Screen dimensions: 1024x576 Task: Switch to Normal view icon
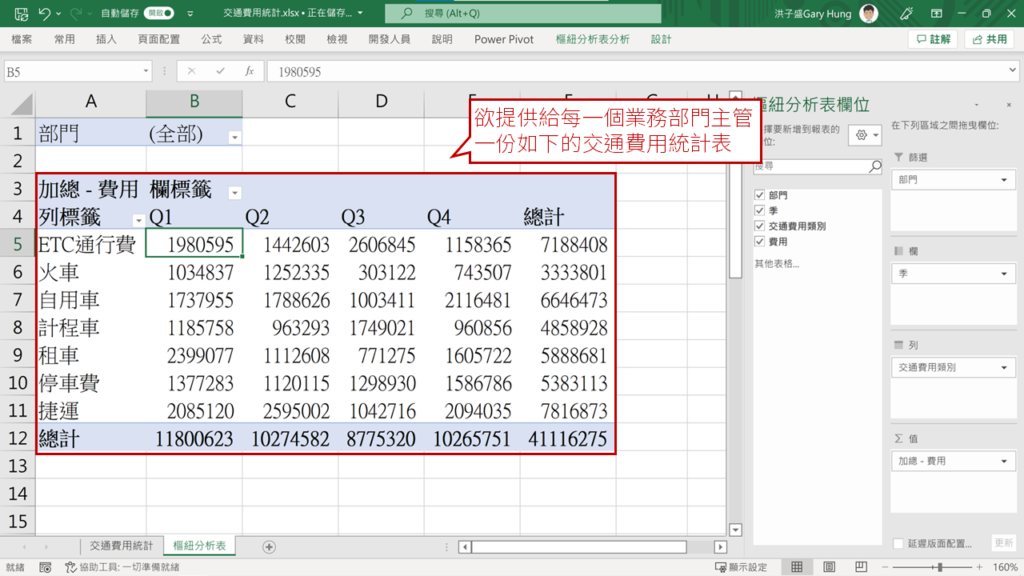click(x=797, y=567)
